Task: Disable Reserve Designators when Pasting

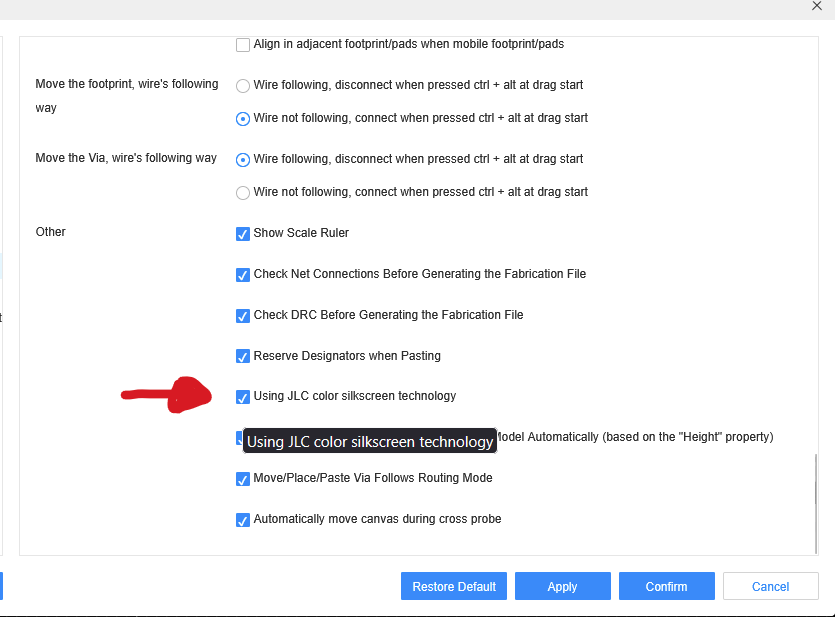Action: tap(243, 357)
